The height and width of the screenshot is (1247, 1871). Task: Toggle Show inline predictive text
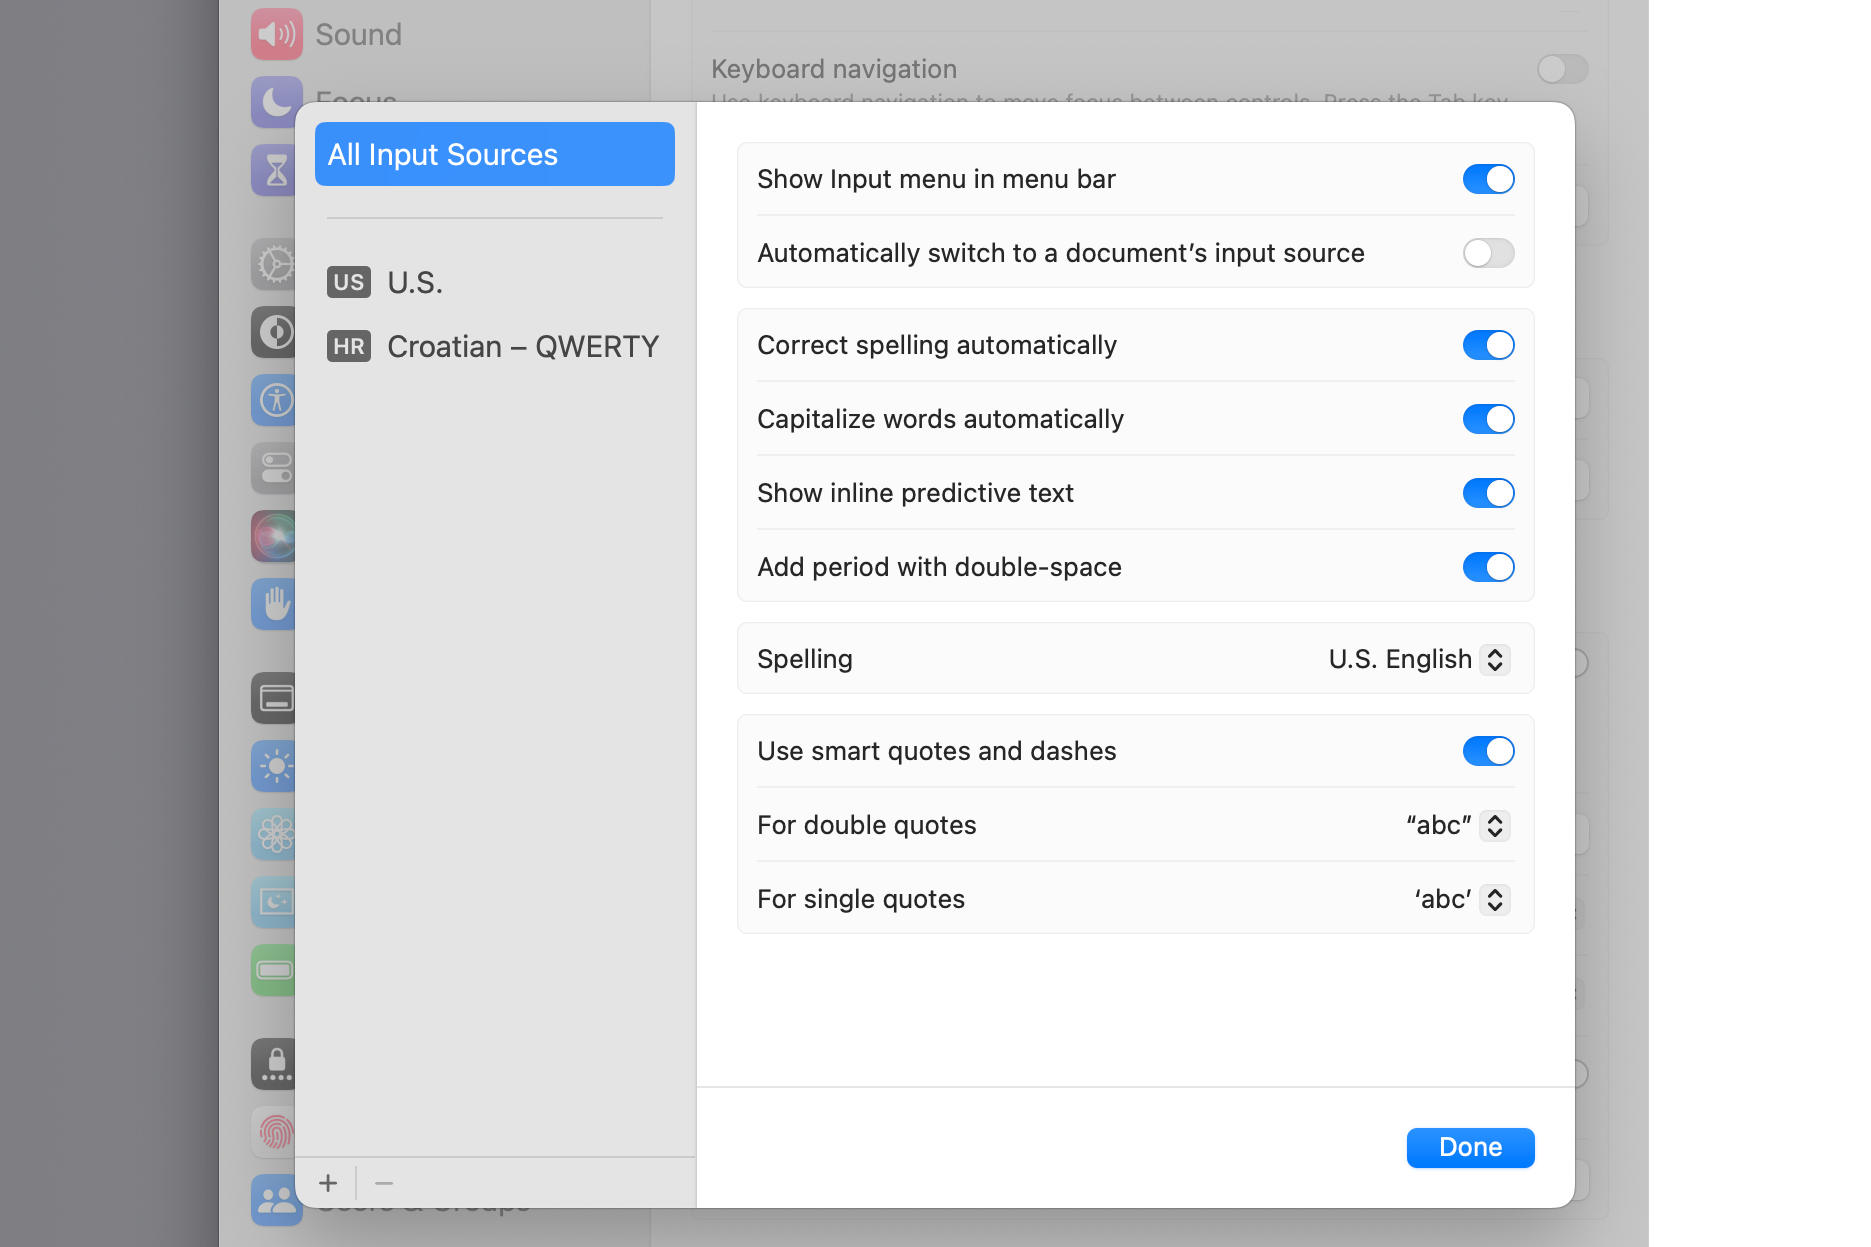(x=1488, y=493)
